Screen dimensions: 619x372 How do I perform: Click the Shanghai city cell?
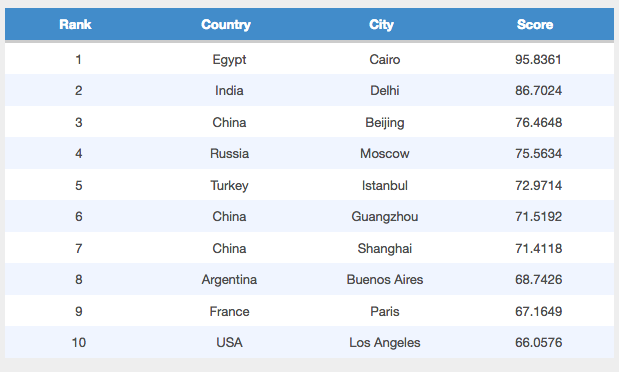coord(385,249)
